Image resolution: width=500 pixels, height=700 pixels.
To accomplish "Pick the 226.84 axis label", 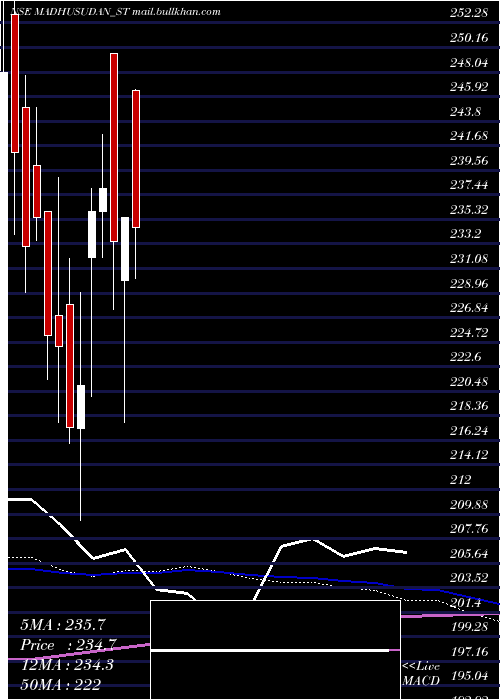I will click(x=469, y=308).
